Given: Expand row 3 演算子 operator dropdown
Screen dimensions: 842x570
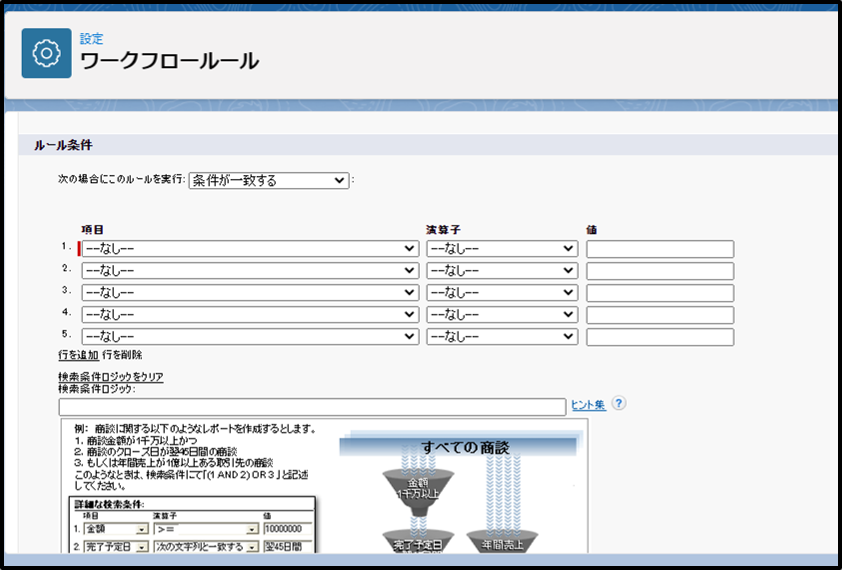Looking at the screenshot, I should click(x=502, y=293).
